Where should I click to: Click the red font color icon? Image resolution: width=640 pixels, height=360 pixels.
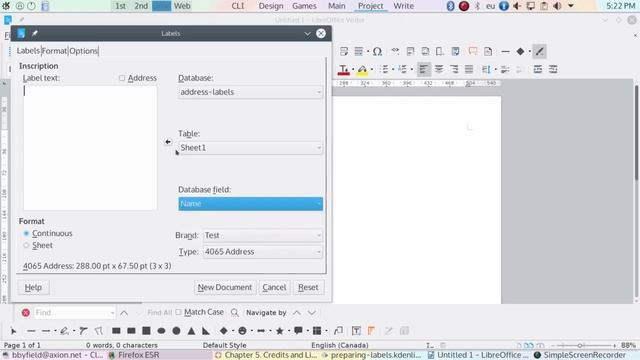point(344,69)
